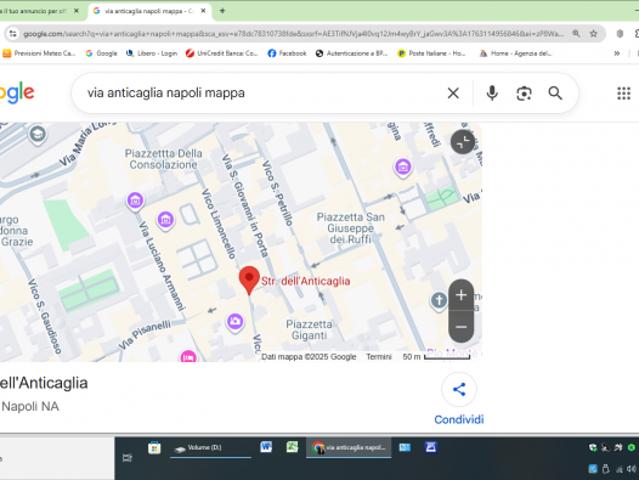Start voice search with the microphone icon
Viewport: 639px width, 480px height.
tap(491, 93)
